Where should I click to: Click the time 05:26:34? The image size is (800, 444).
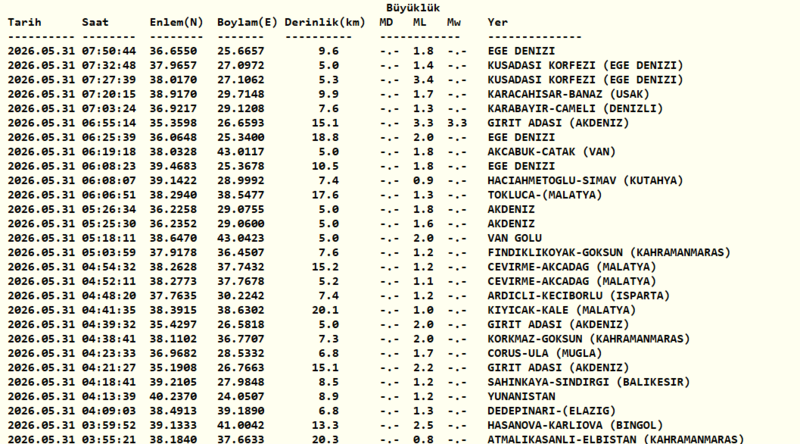point(109,209)
